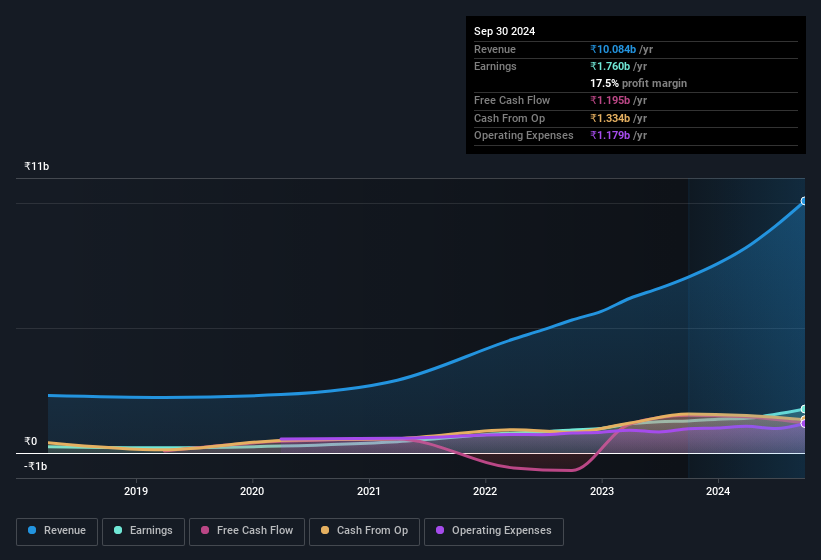Toggle the Cash From Op legend button
This screenshot has height=560, width=821.
[364, 531]
